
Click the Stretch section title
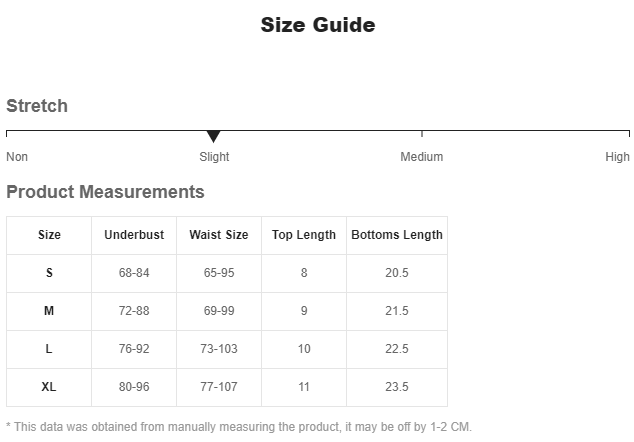(37, 106)
